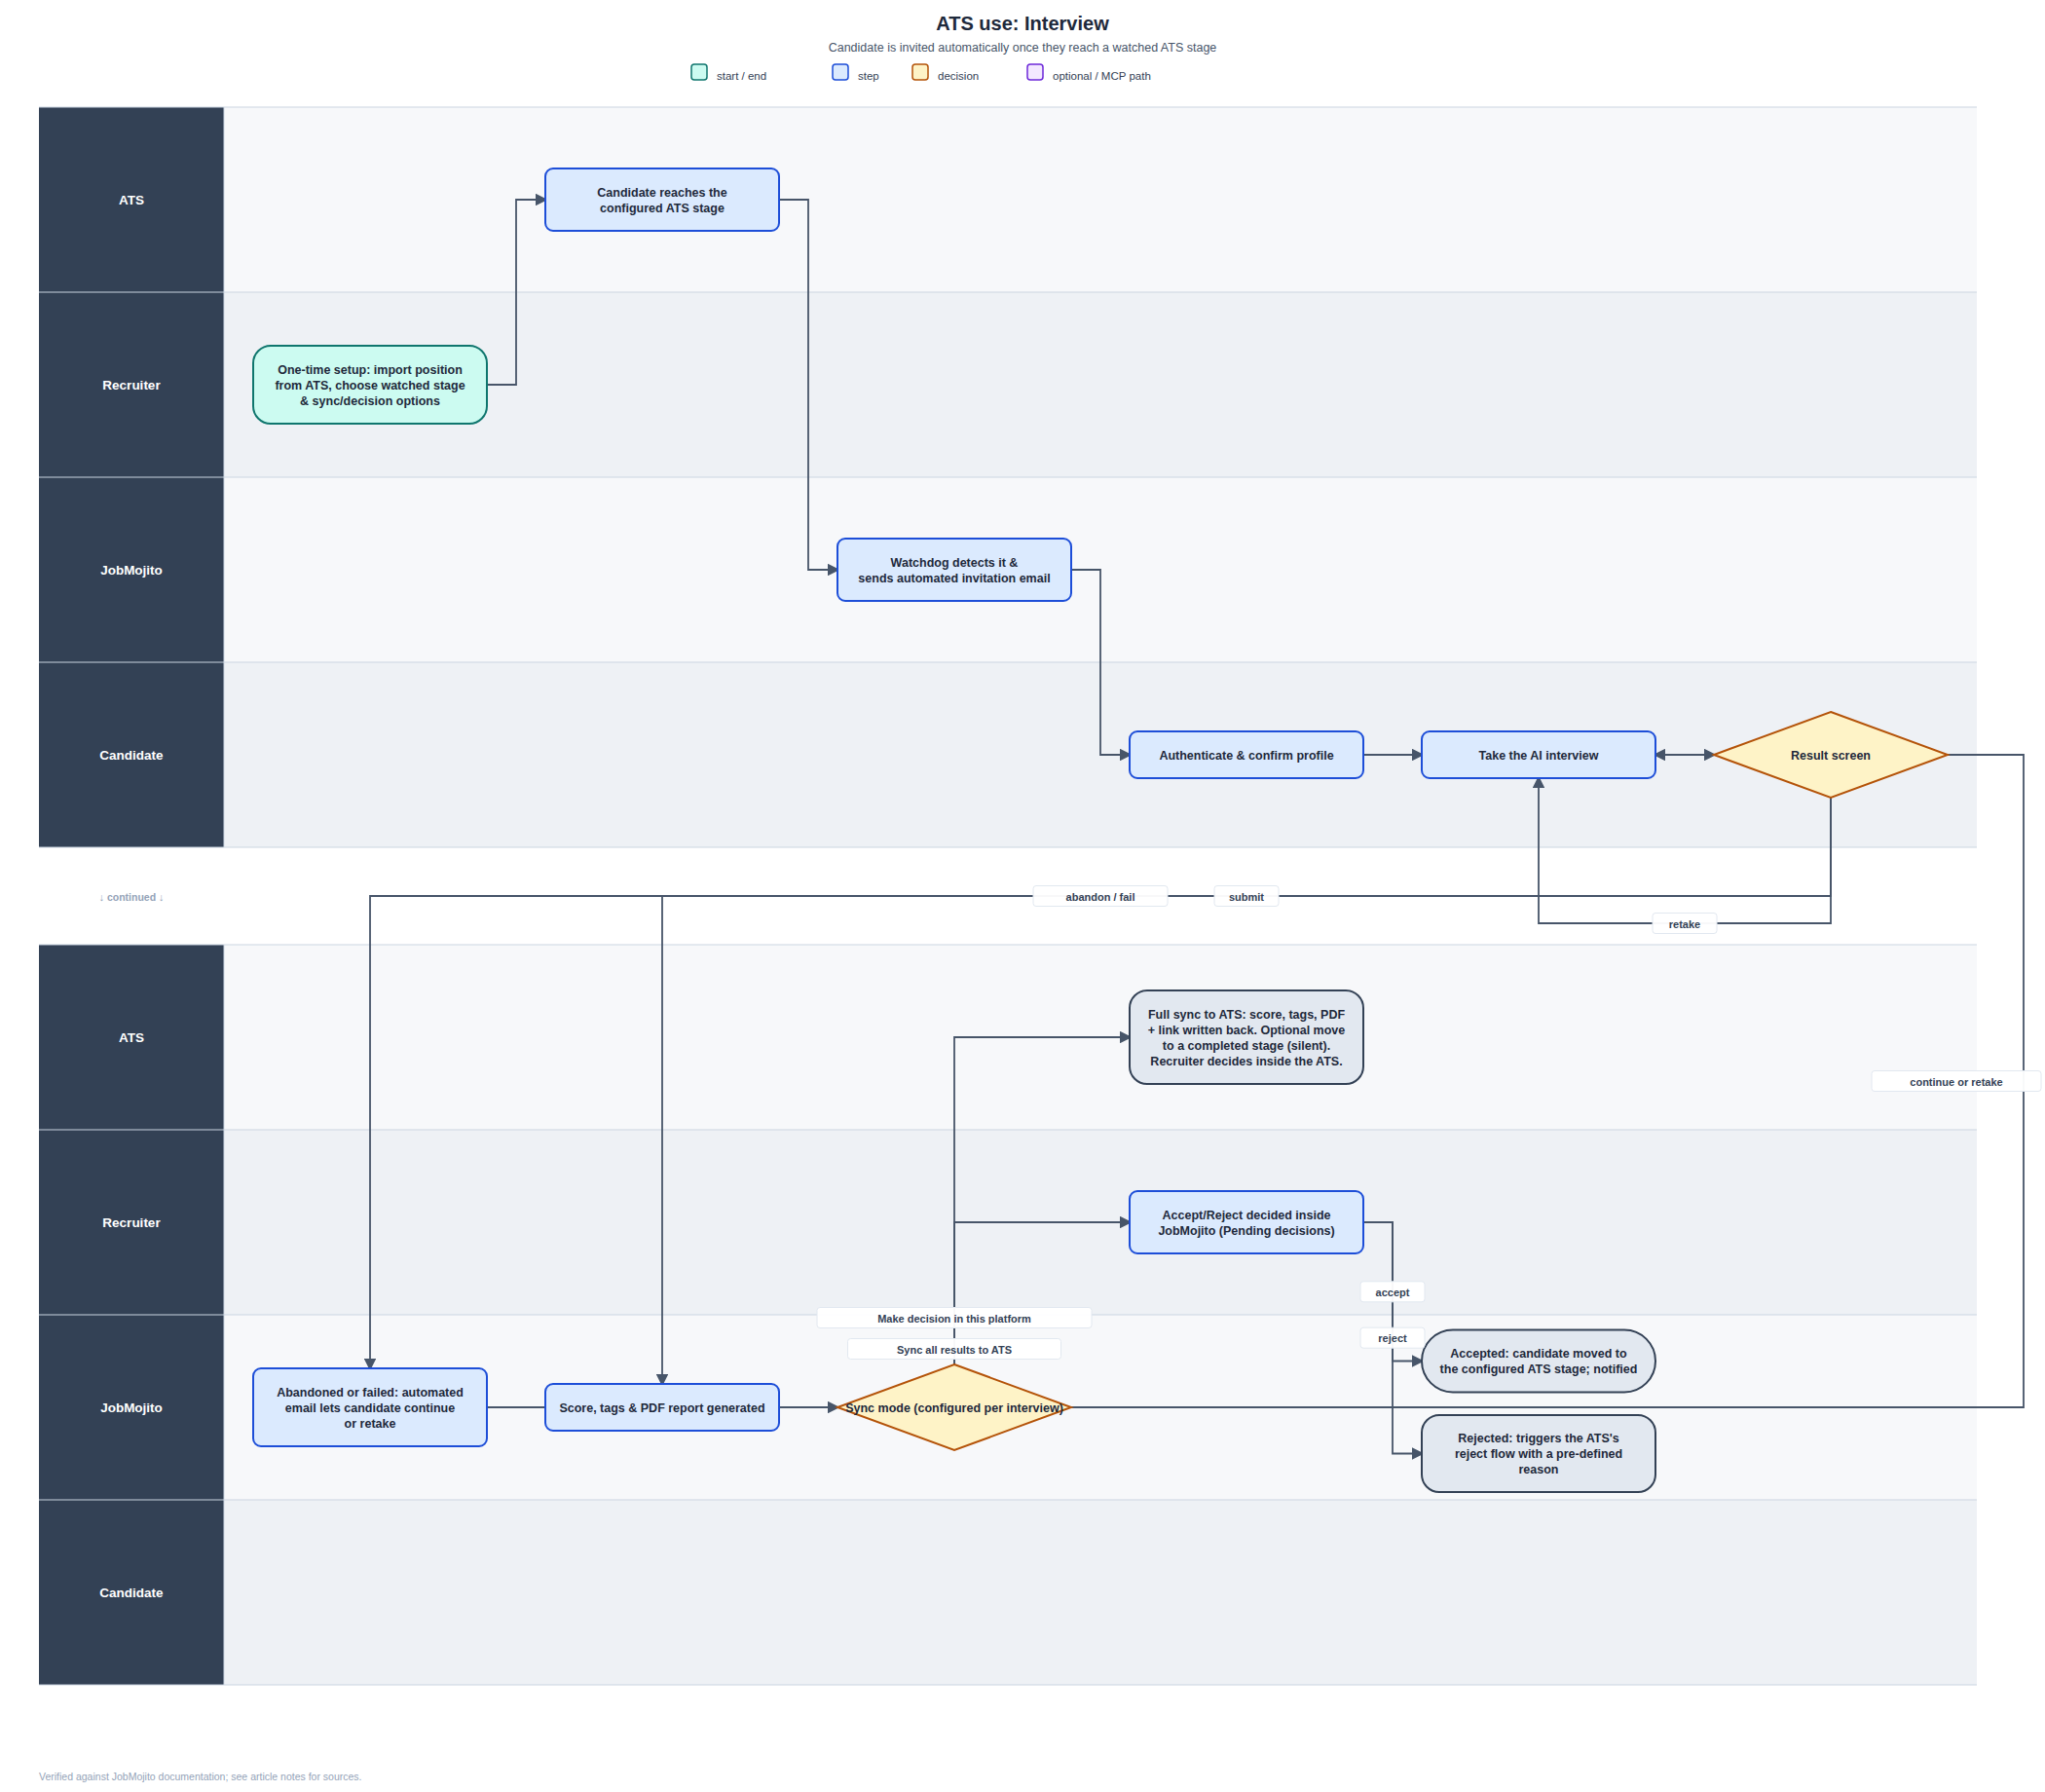The height and width of the screenshot is (1792, 2045).
Task: Click the 'Verified against JobMojito documentation' footnote
Action: (x=200, y=1776)
